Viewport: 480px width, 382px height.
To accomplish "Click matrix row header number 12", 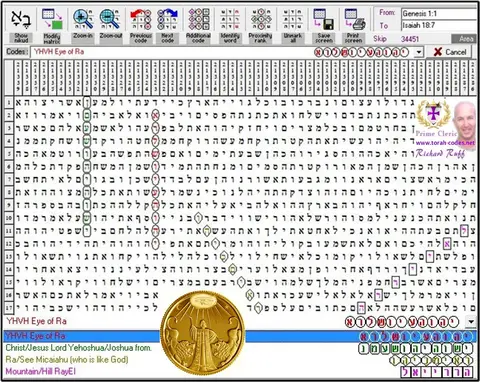I will click(9, 244).
